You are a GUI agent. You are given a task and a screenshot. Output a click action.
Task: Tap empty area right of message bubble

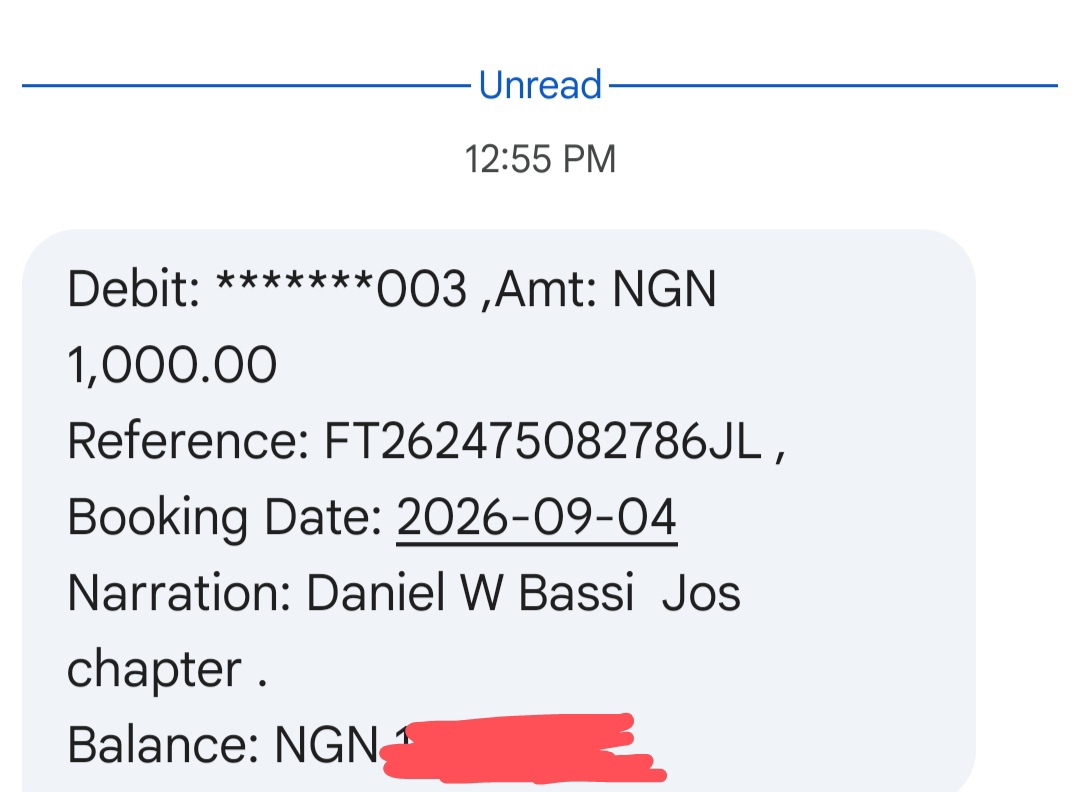pos(1028,510)
